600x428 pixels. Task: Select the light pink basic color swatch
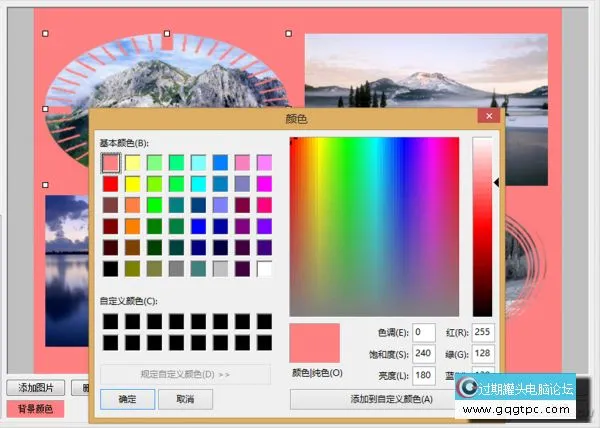pos(243,163)
